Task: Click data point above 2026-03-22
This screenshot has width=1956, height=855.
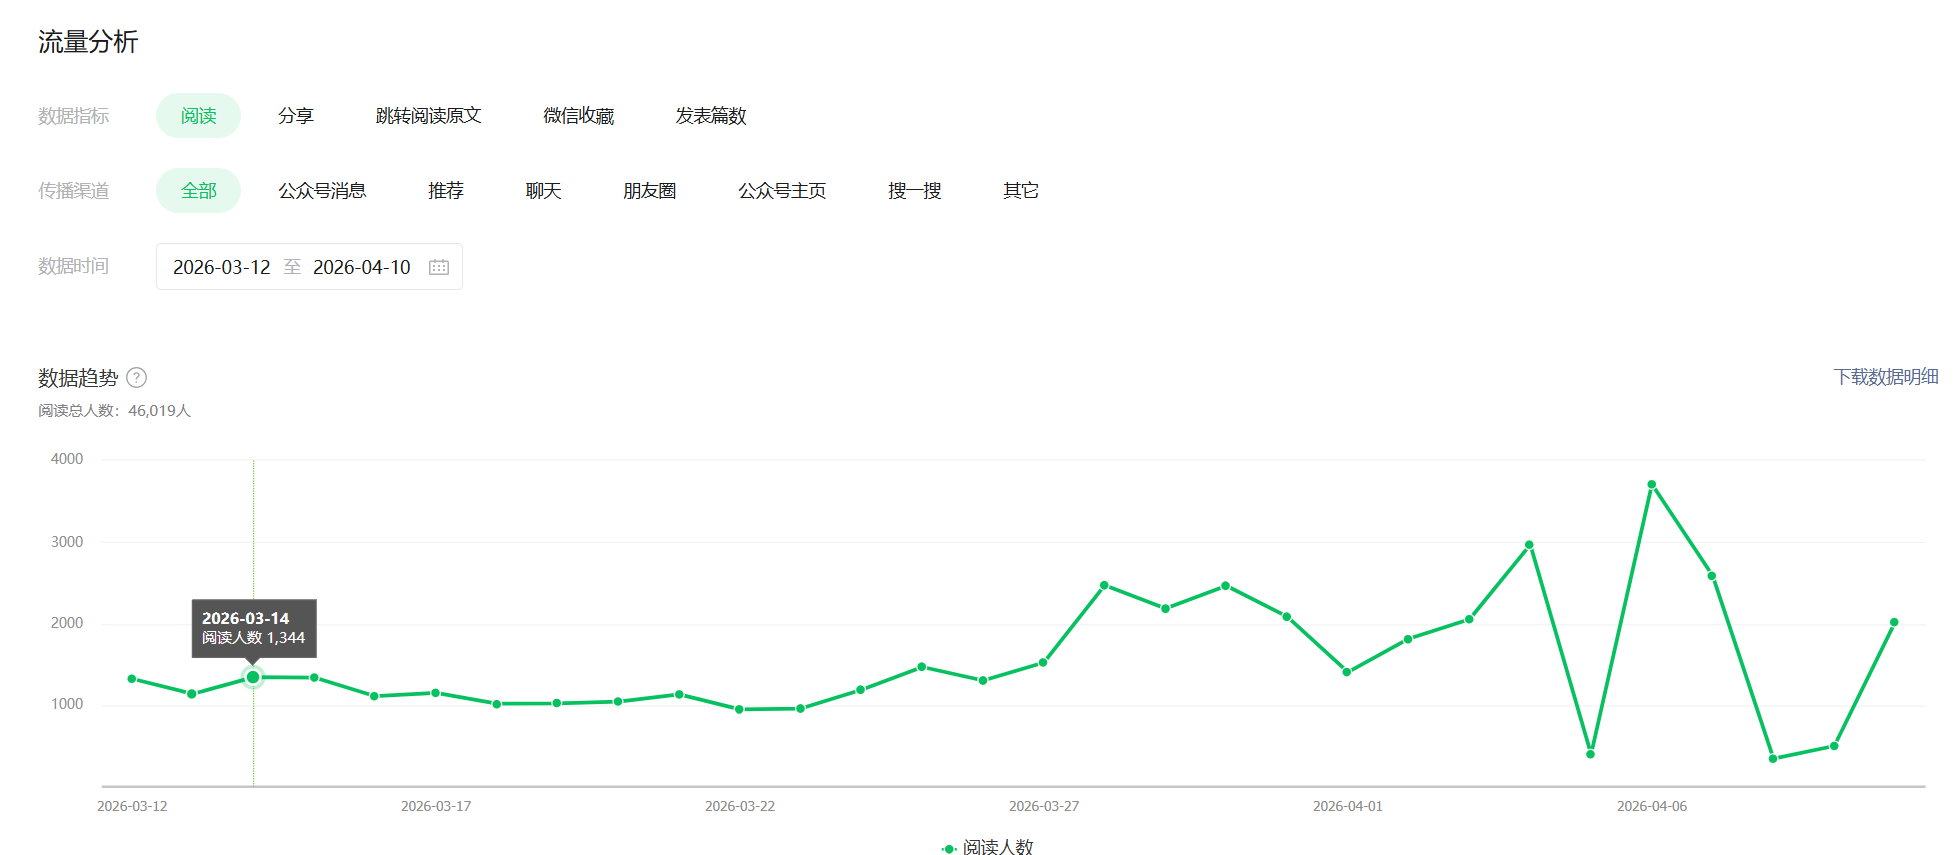Action: [739, 709]
